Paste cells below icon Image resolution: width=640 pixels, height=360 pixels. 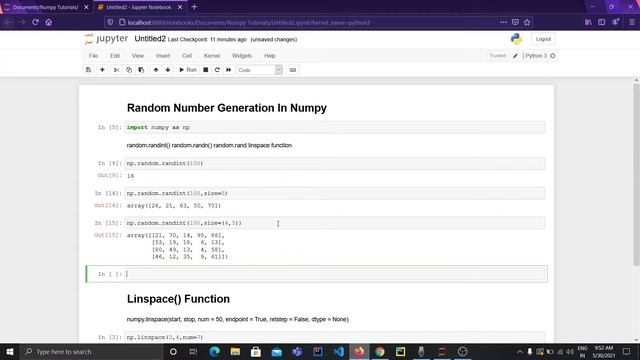pos(141,70)
